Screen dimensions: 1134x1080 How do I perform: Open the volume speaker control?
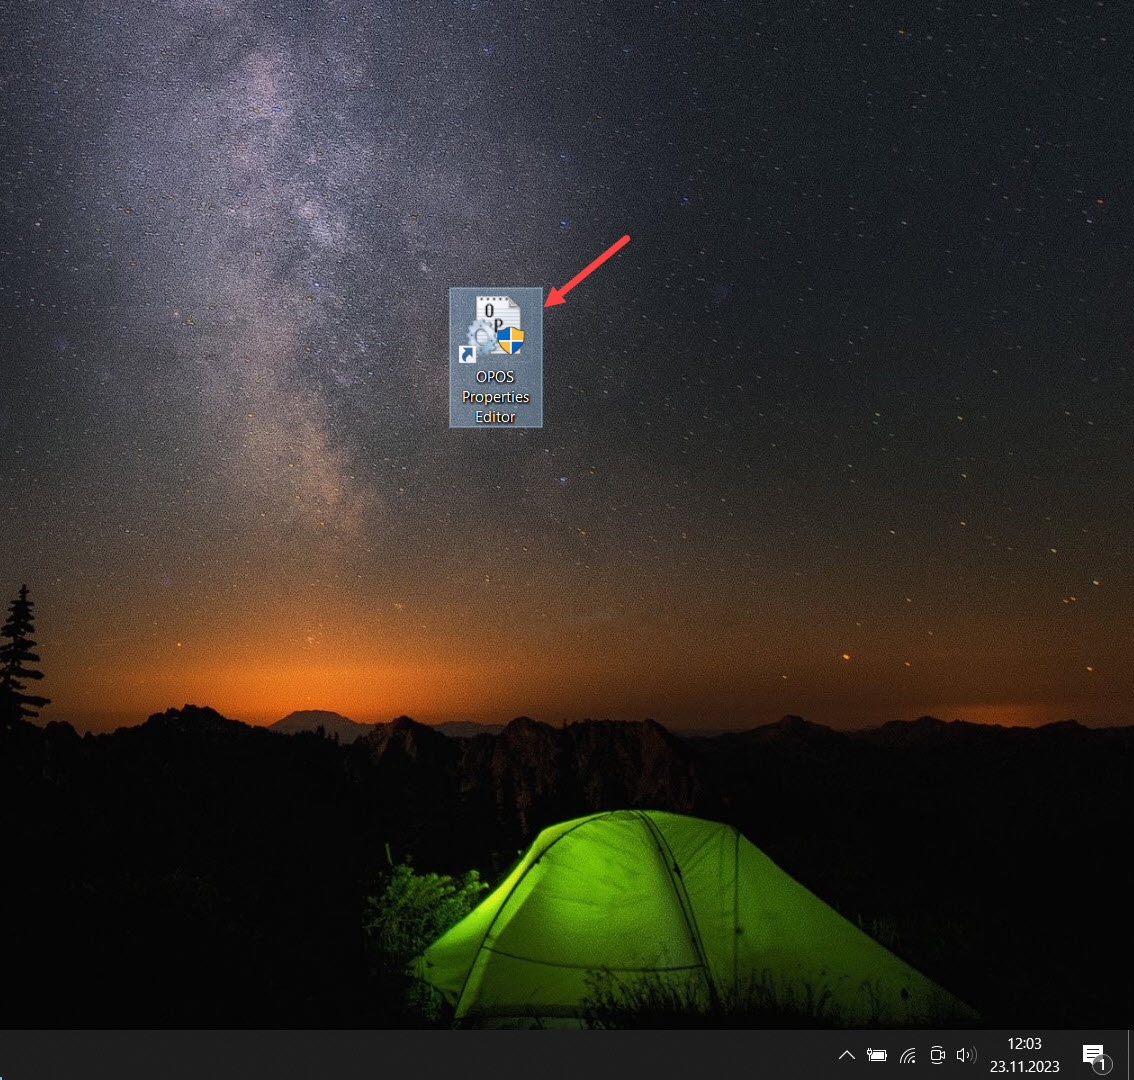[965, 1055]
